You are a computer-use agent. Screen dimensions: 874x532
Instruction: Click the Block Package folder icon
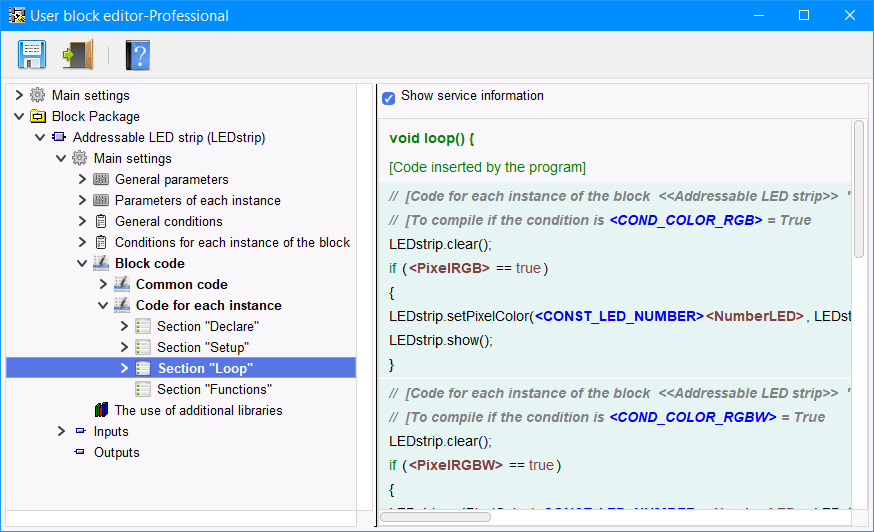[38, 117]
